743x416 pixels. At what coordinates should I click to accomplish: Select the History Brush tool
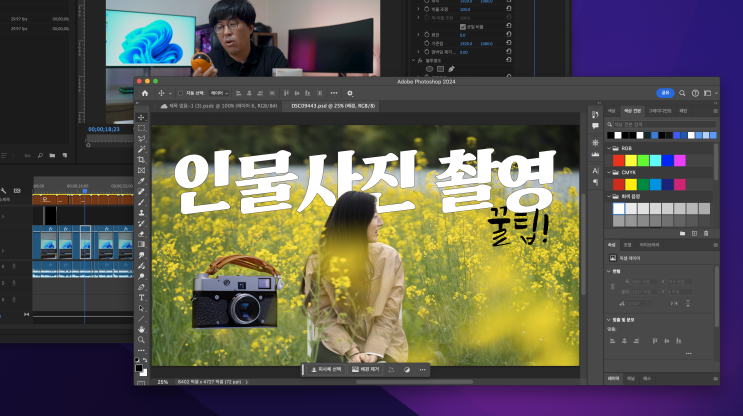[141, 223]
